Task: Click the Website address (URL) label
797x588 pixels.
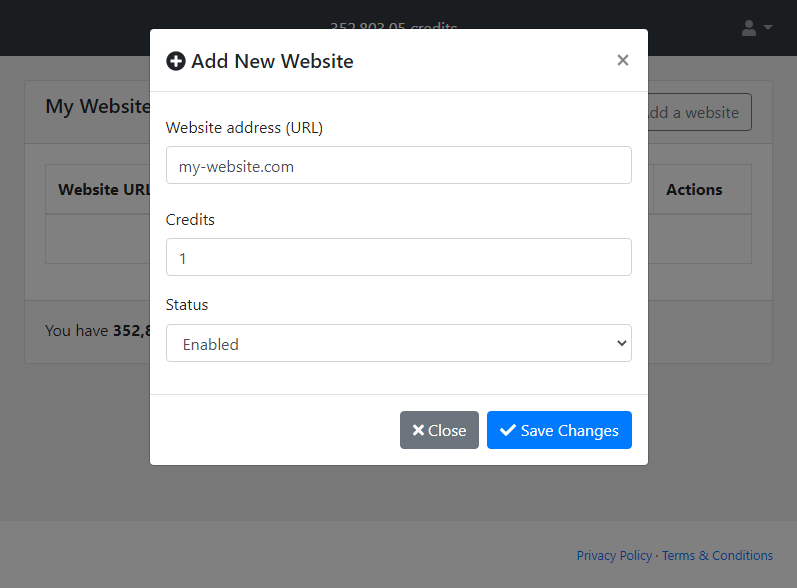Action: pyautogui.click(x=244, y=127)
